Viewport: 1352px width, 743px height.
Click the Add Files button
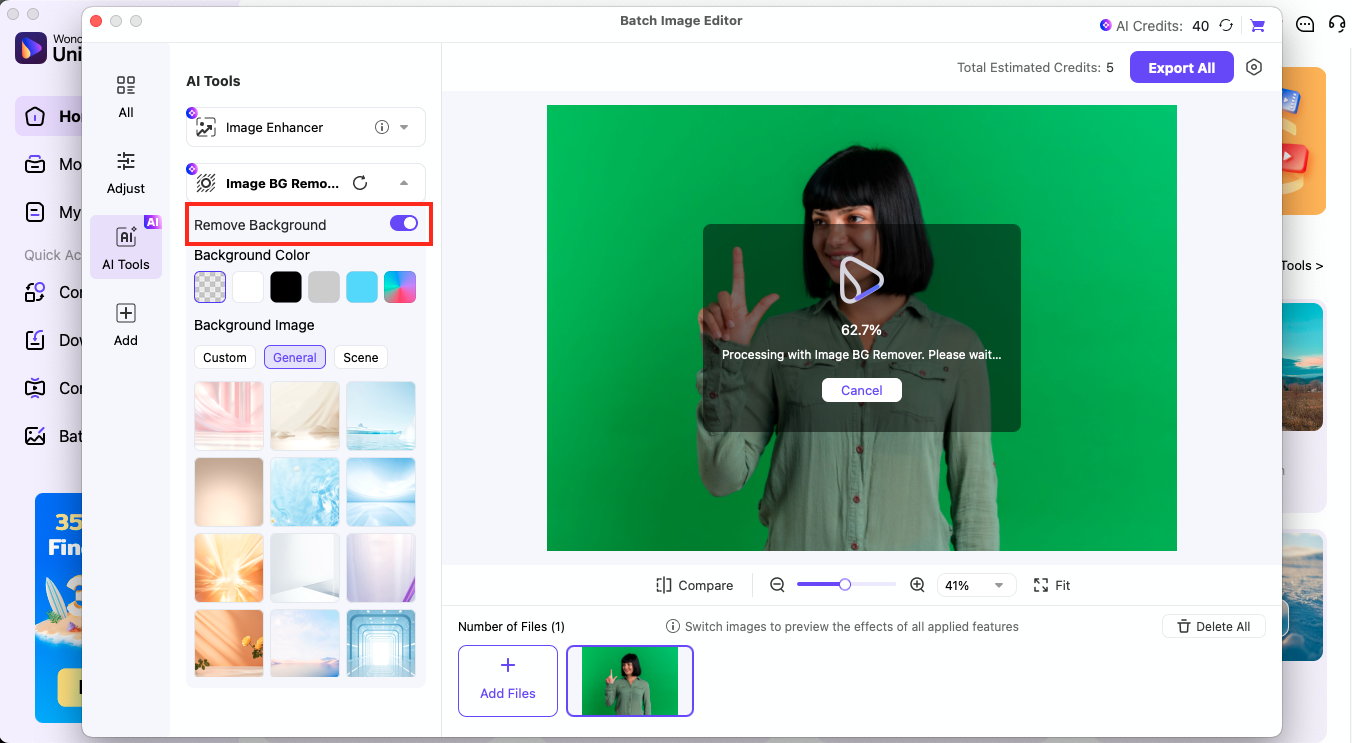pos(508,681)
